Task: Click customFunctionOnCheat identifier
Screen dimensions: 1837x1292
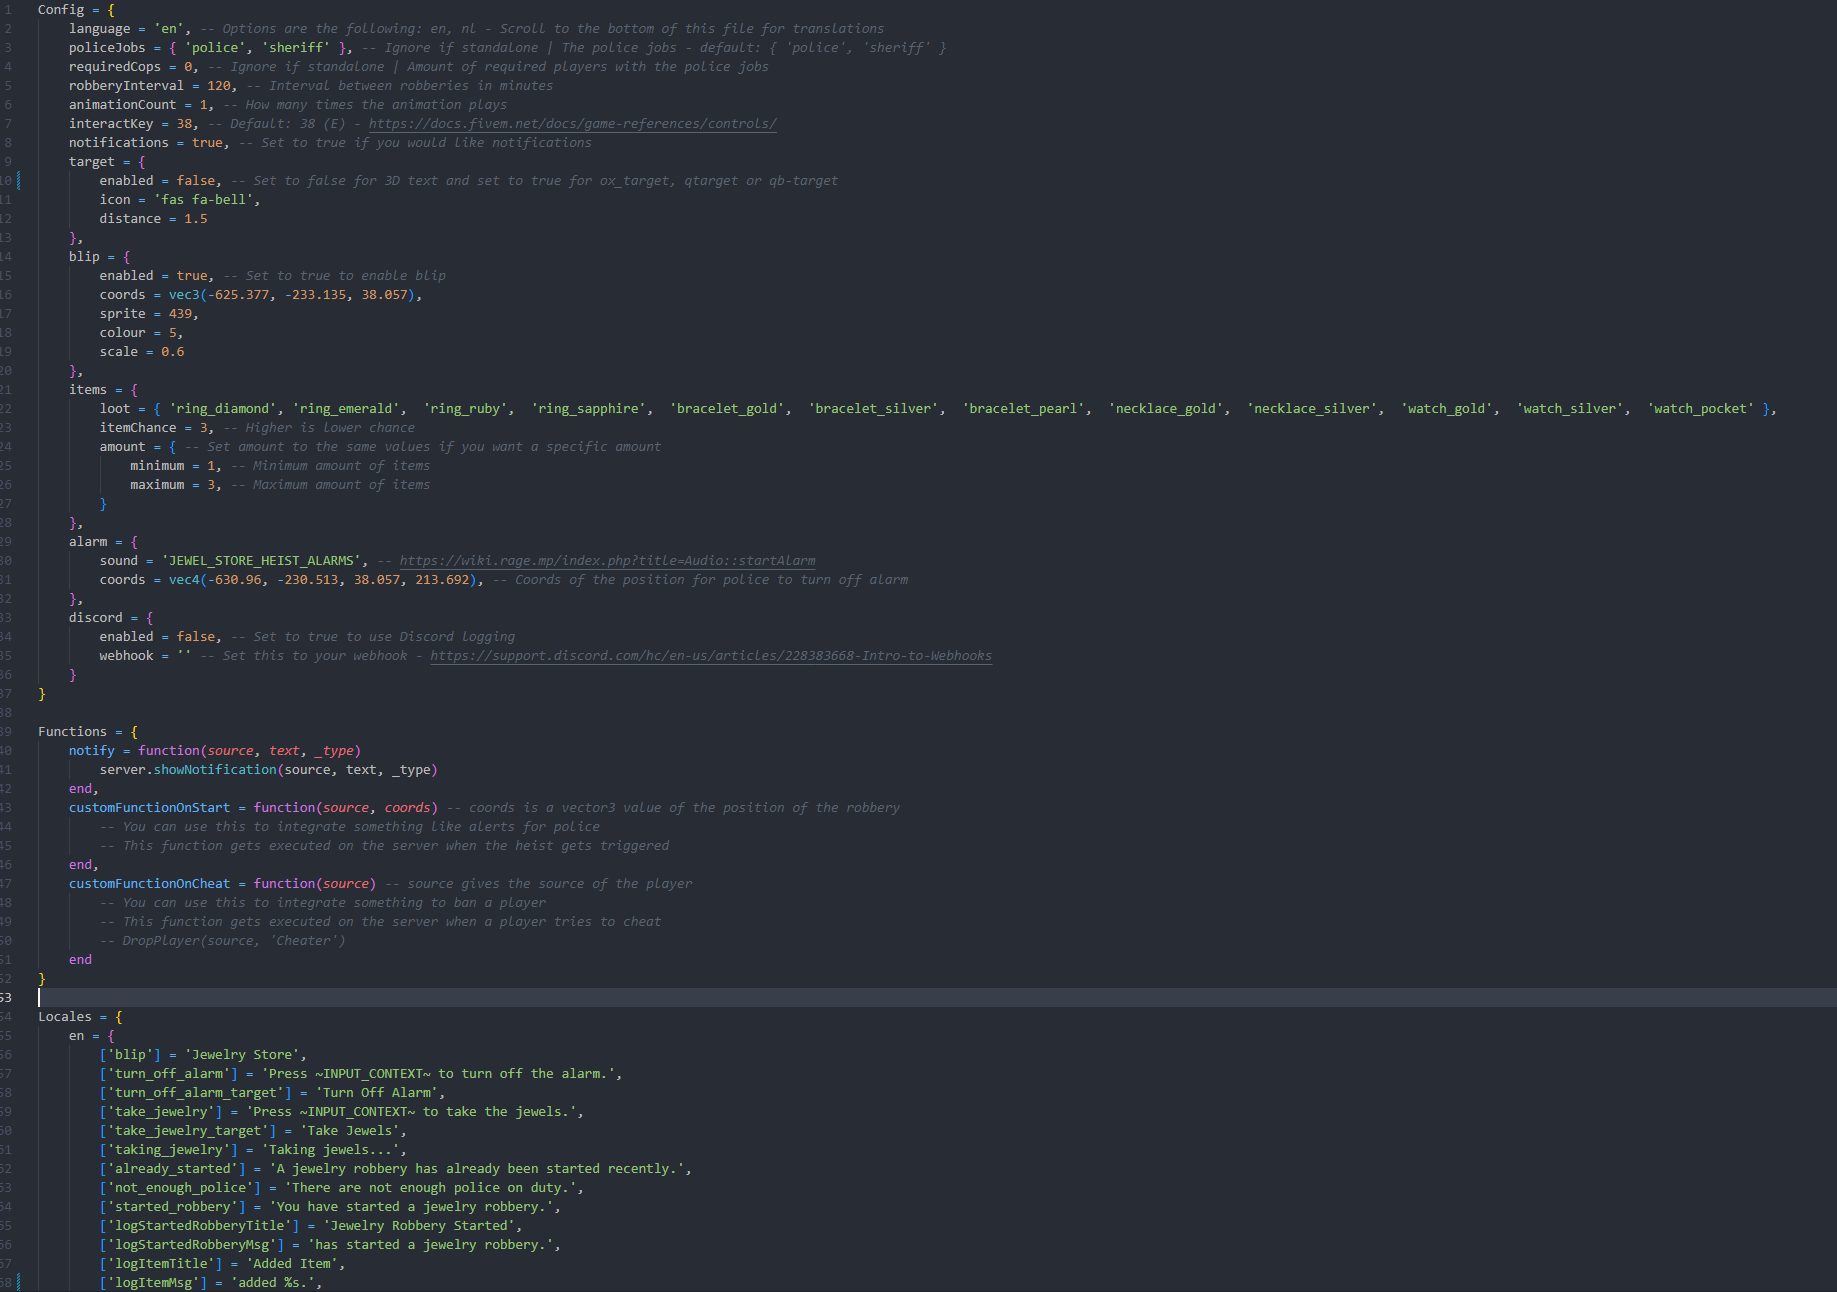Action: (149, 884)
